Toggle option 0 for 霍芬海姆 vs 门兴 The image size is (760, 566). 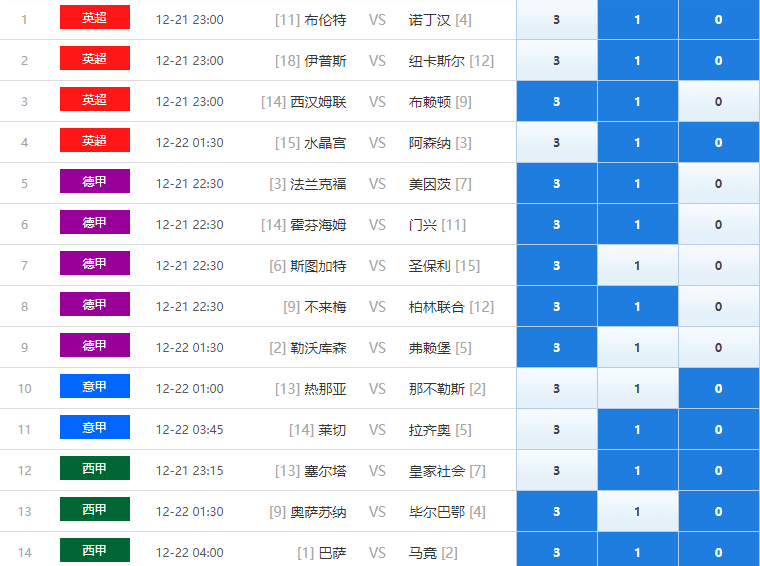[719, 224]
